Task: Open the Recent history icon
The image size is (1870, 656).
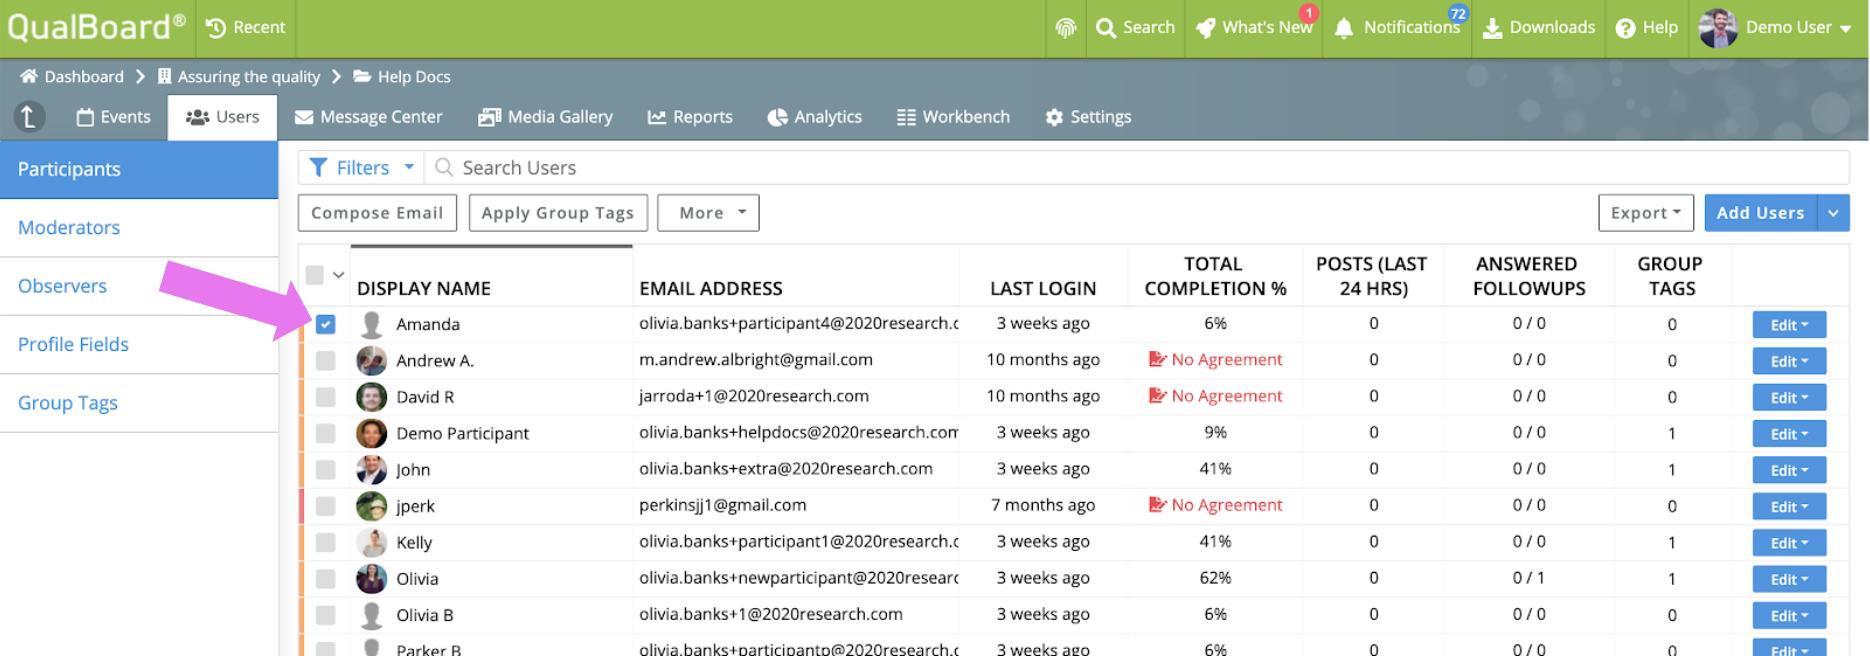Action: tap(216, 28)
